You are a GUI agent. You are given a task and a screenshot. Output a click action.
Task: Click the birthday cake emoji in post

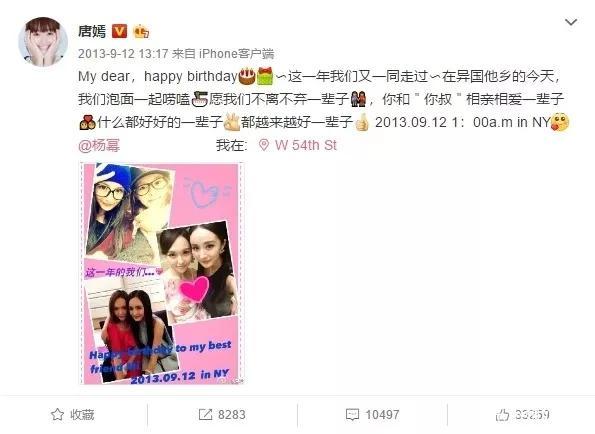(247, 76)
